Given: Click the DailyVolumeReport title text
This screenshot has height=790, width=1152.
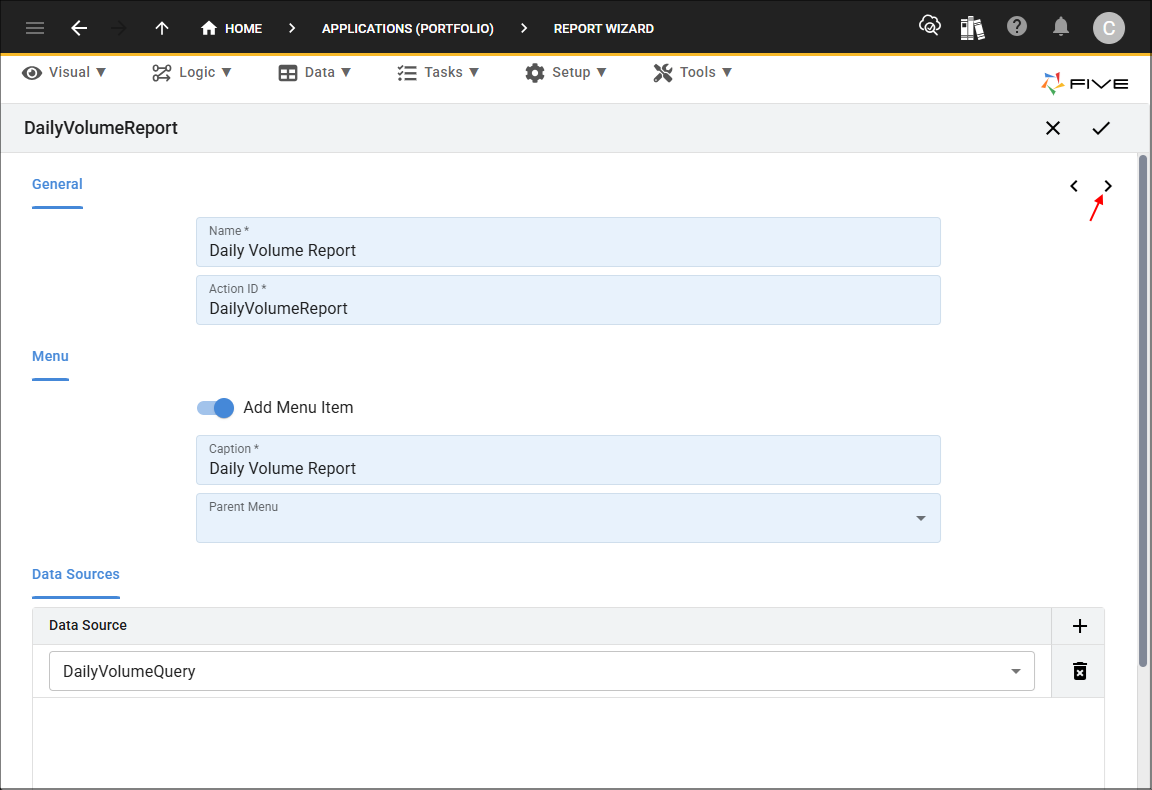Looking at the screenshot, I should [101, 128].
